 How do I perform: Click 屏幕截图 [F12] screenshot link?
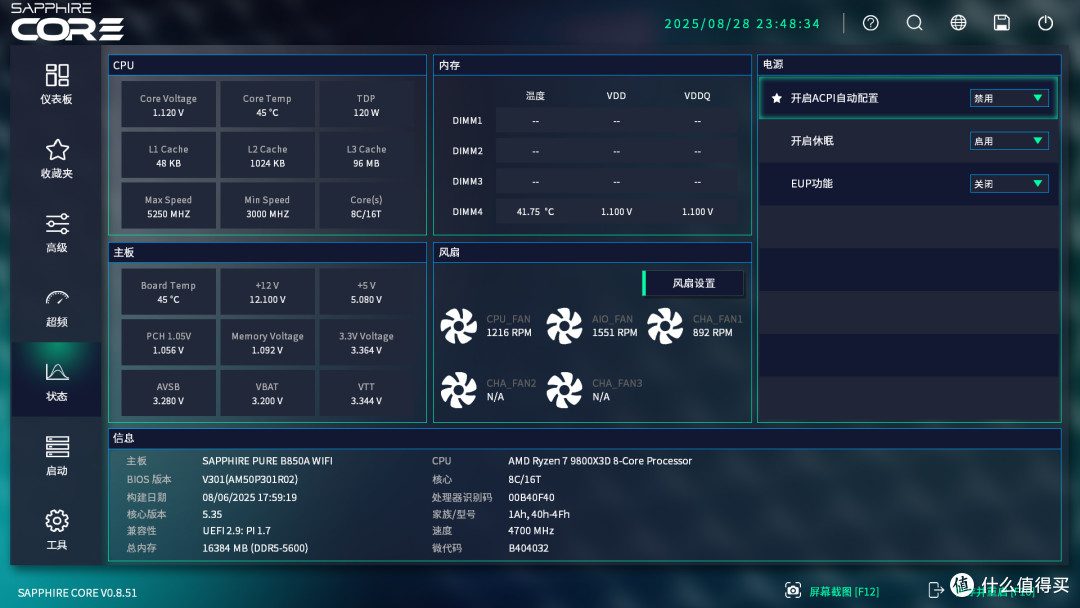(x=844, y=591)
